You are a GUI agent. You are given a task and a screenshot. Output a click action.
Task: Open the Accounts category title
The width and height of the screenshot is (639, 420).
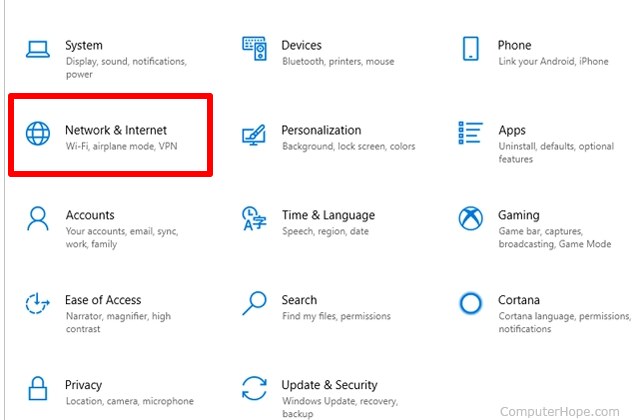click(x=90, y=215)
